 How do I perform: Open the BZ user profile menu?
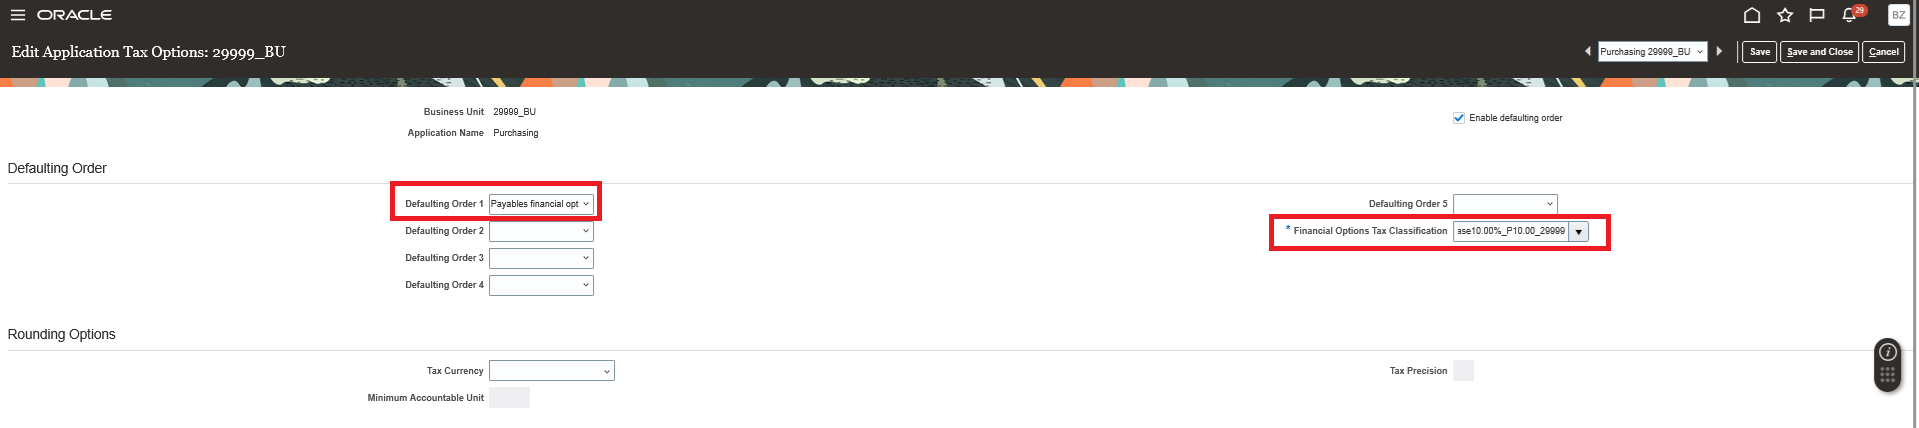coord(1898,15)
